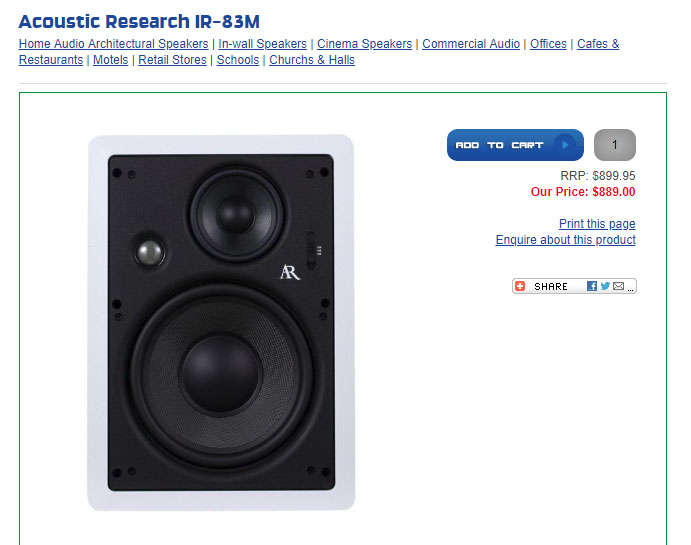Open the Commercial Audio link
This screenshot has height=545, width=691.
point(471,44)
